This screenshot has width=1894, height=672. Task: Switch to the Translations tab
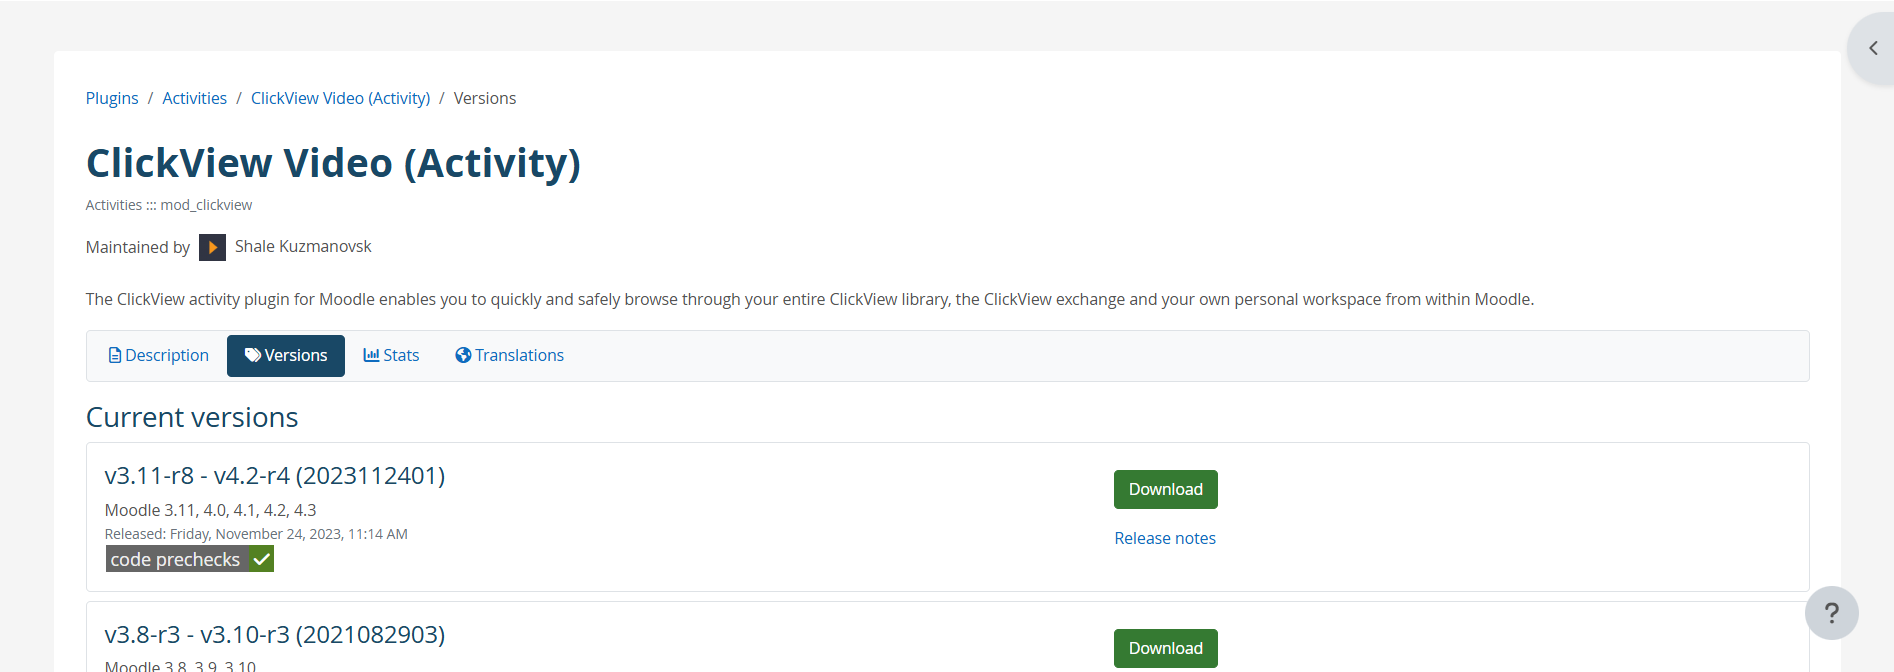pyautogui.click(x=509, y=356)
